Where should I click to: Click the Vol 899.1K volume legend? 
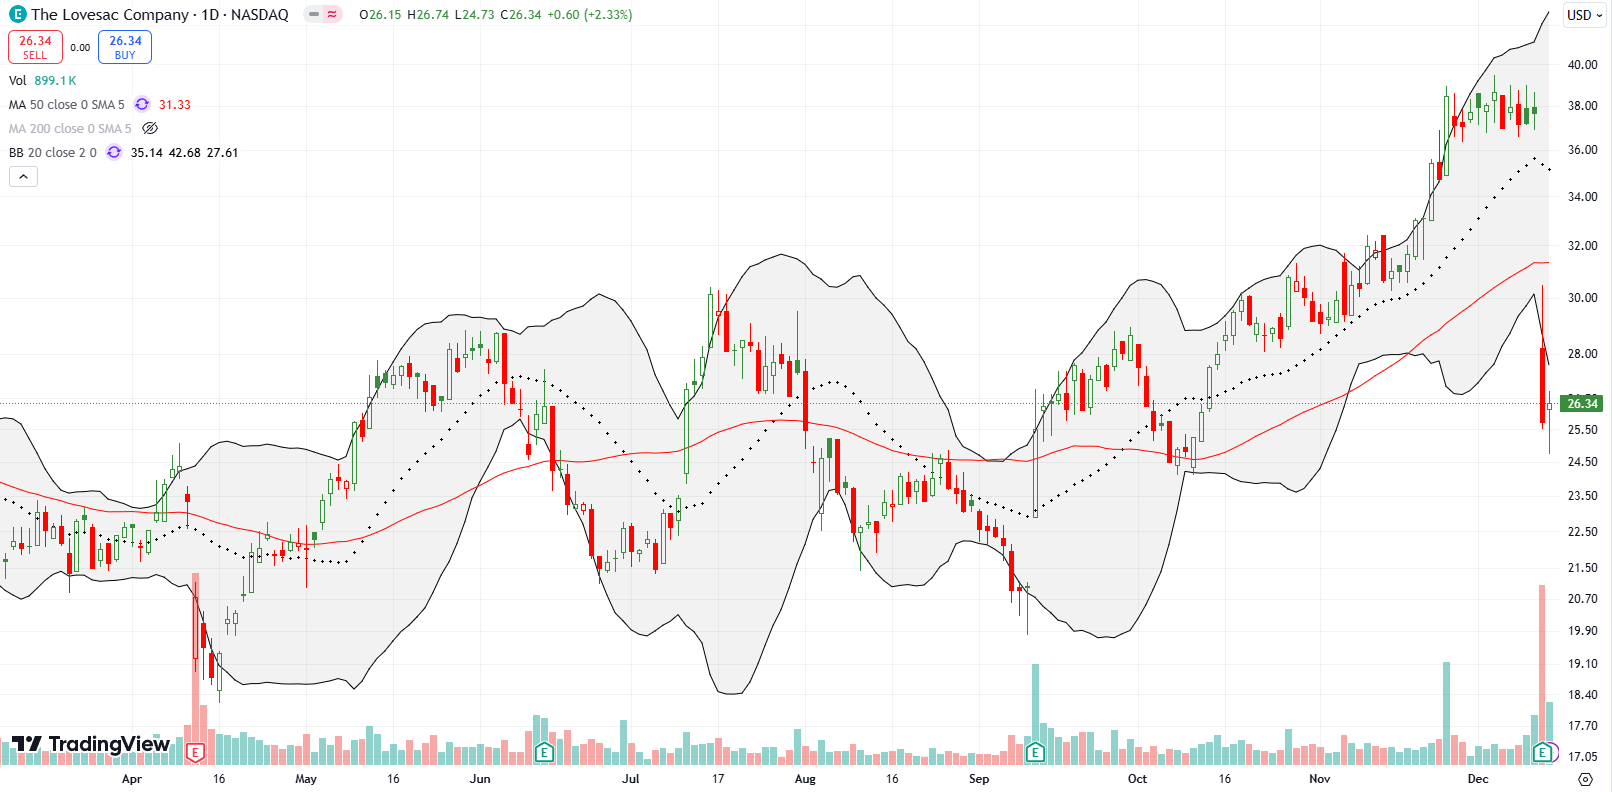(x=43, y=80)
